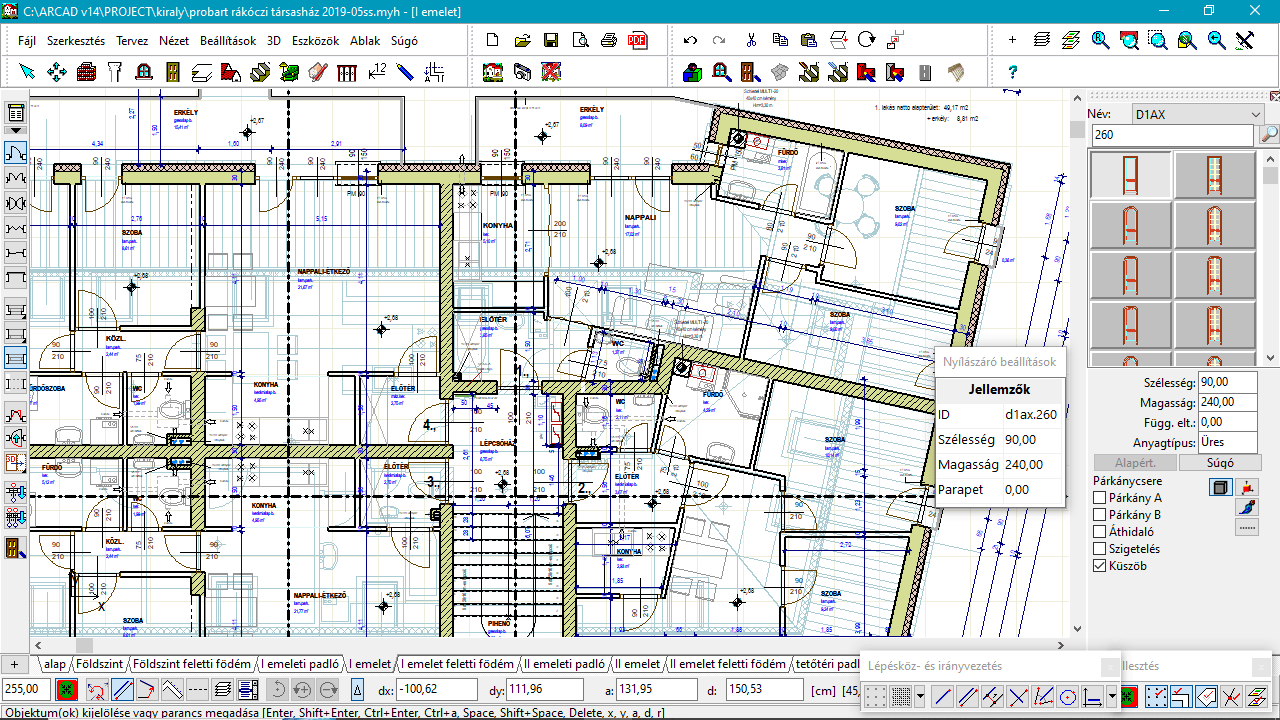Select the dimension tool
Screen dimensions: 1280x720
[376, 72]
